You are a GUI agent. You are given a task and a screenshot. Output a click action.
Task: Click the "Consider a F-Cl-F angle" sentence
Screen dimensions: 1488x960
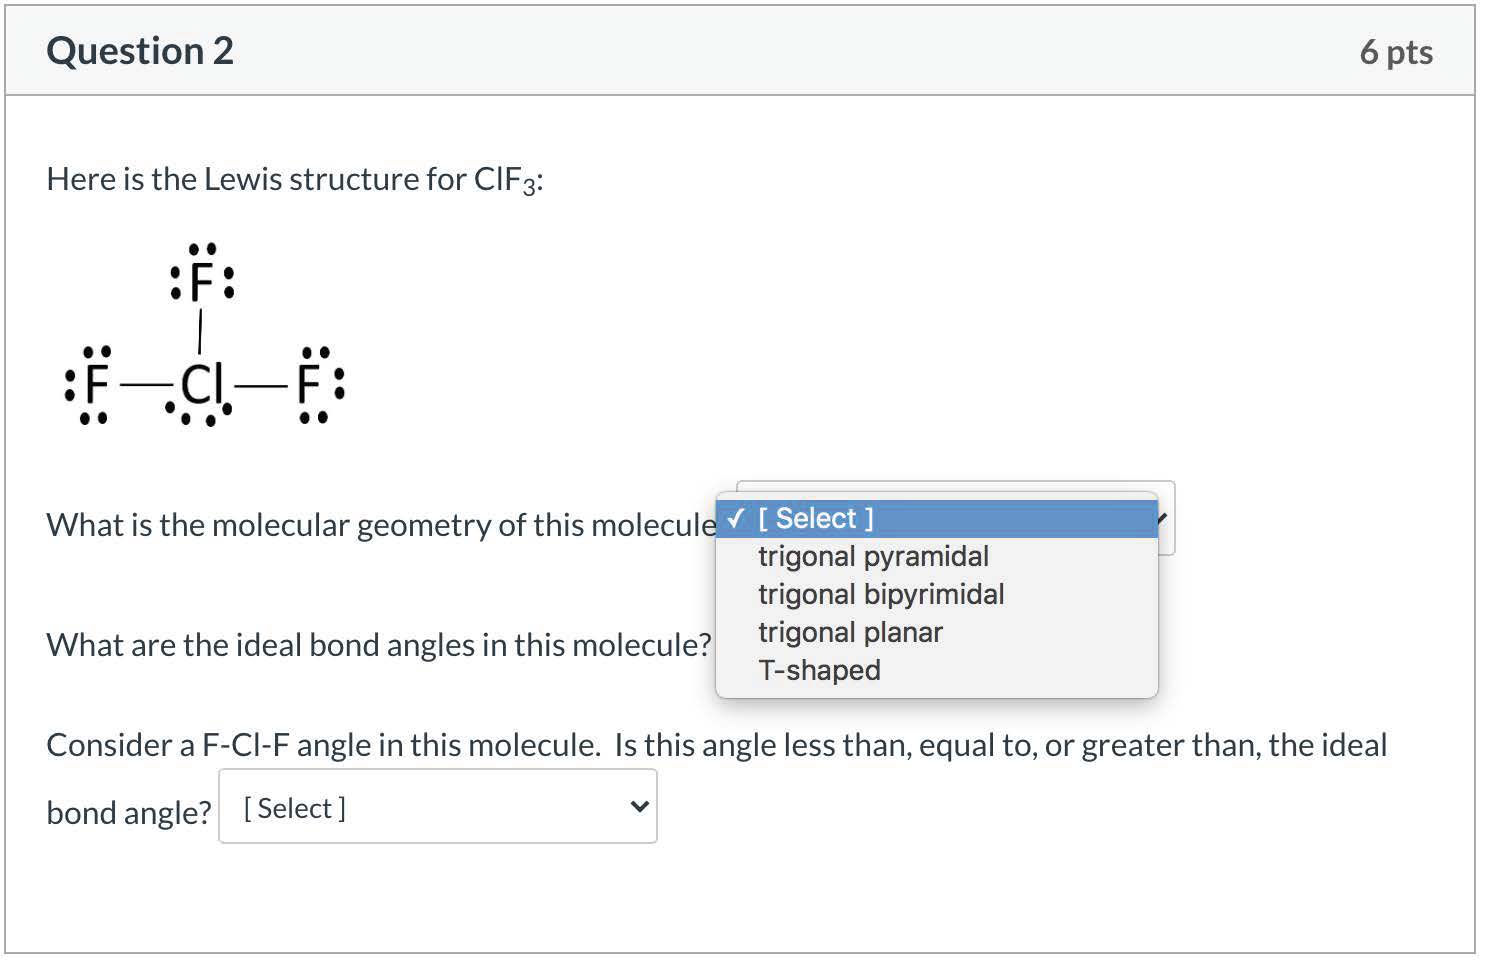[716, 745]
